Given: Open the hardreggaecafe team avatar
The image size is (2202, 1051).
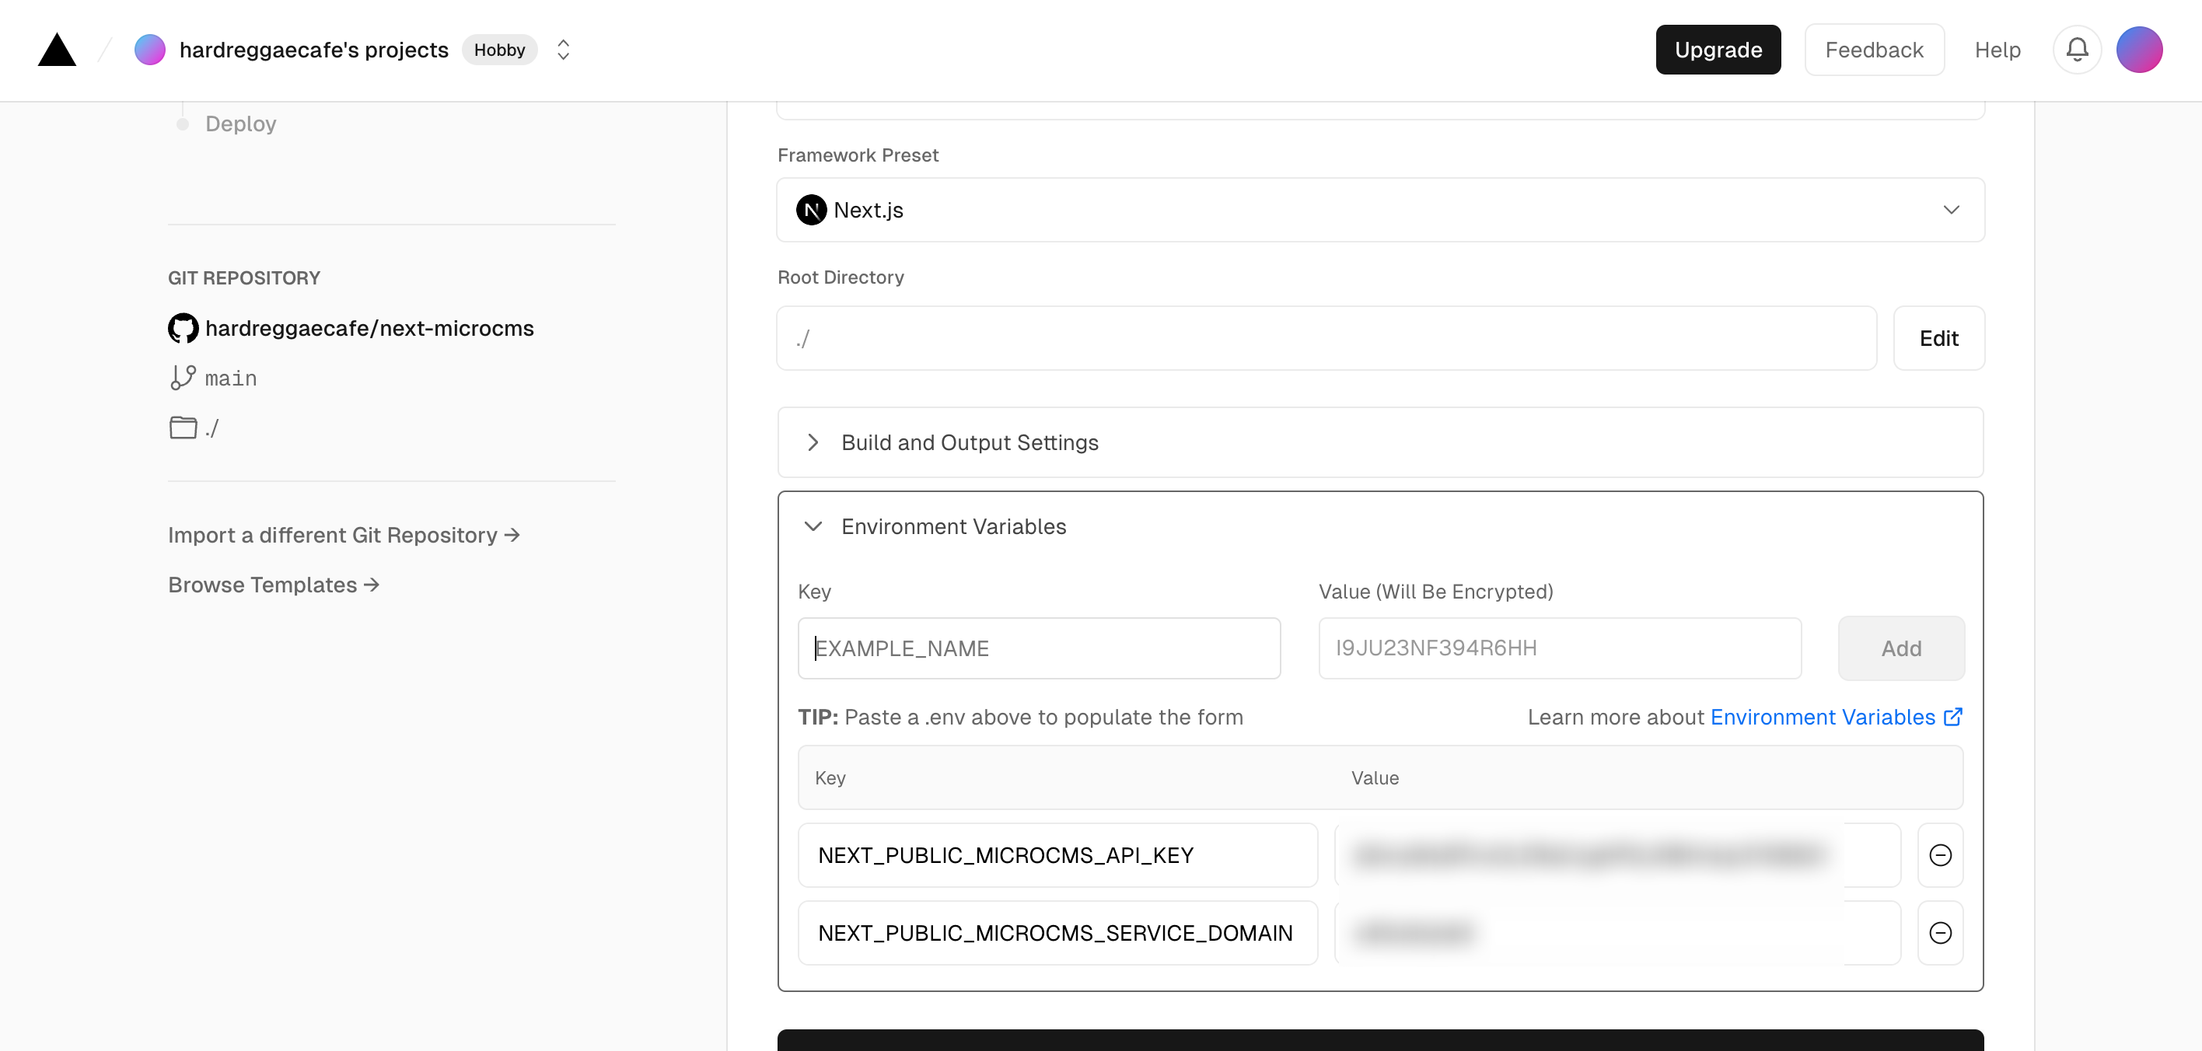Looking at the screenshot, I should point(150,50).
